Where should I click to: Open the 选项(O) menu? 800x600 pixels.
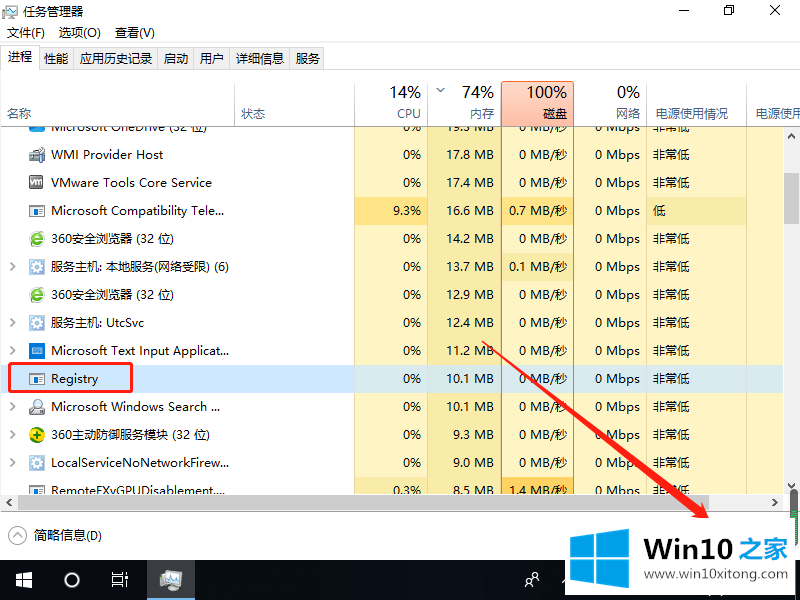(x=79, y=33)
